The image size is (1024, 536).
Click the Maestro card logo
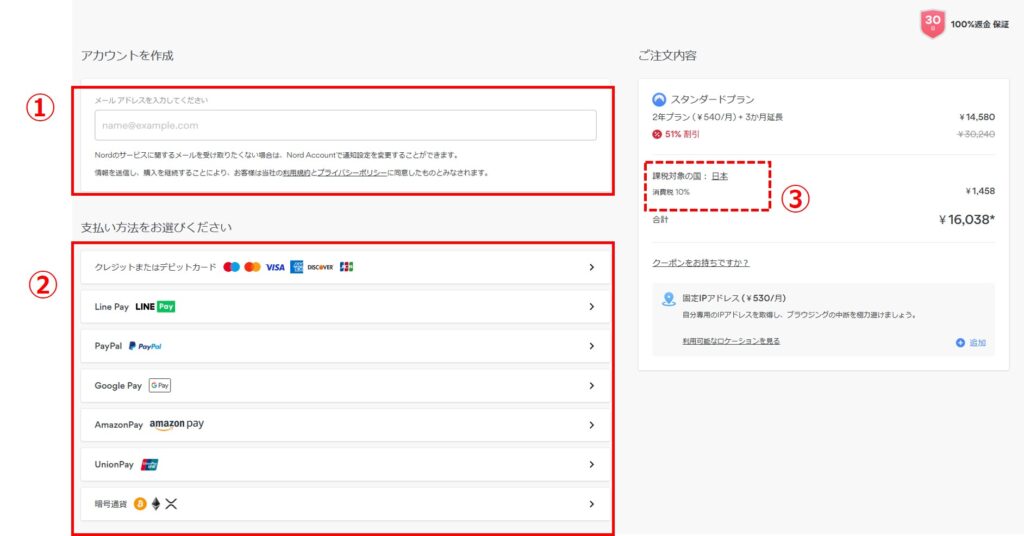(x=231, y=267)
